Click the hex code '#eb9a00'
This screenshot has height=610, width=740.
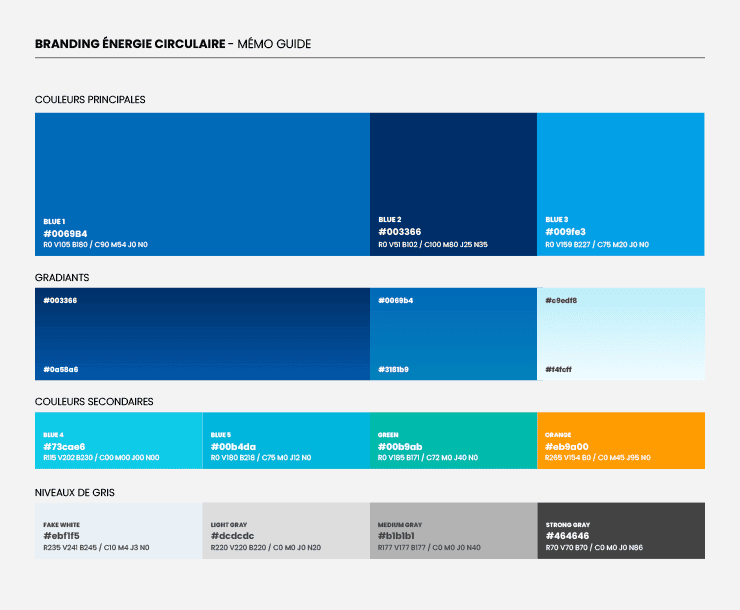click(567, 446)
